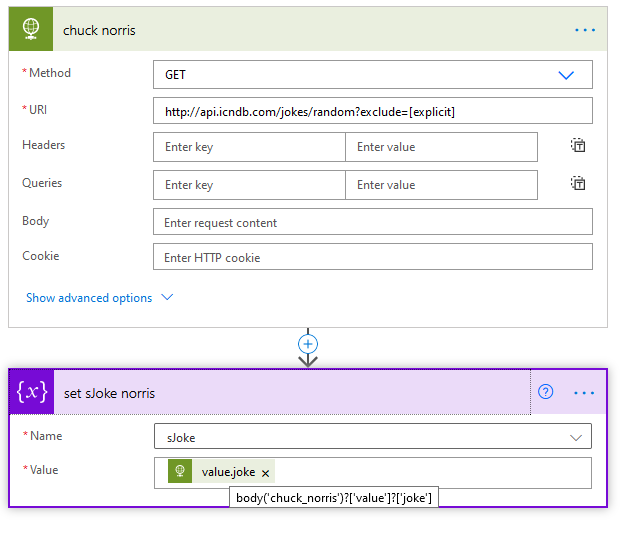Remove the value.joke token
Viewport: 621px width, 537px height.
tap(266, 473)
